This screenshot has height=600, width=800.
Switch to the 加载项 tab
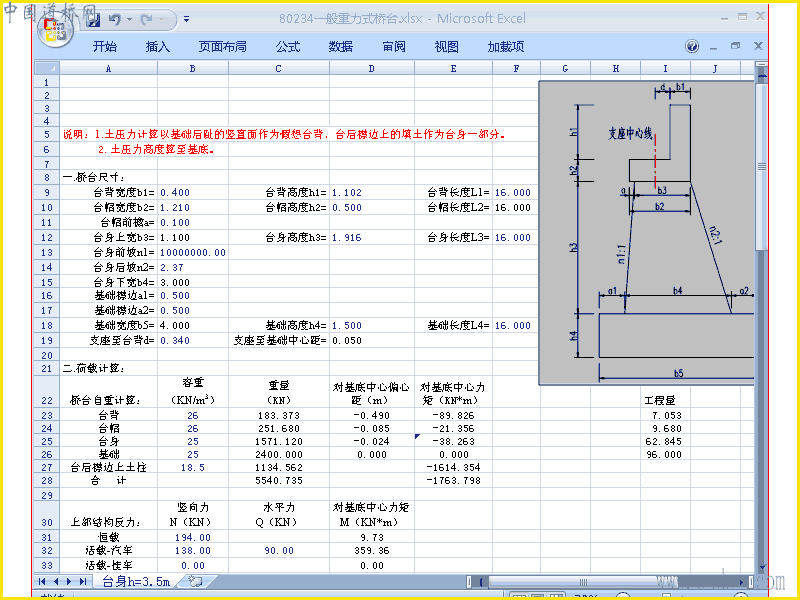pyautogui.click(x=506, y=46)
